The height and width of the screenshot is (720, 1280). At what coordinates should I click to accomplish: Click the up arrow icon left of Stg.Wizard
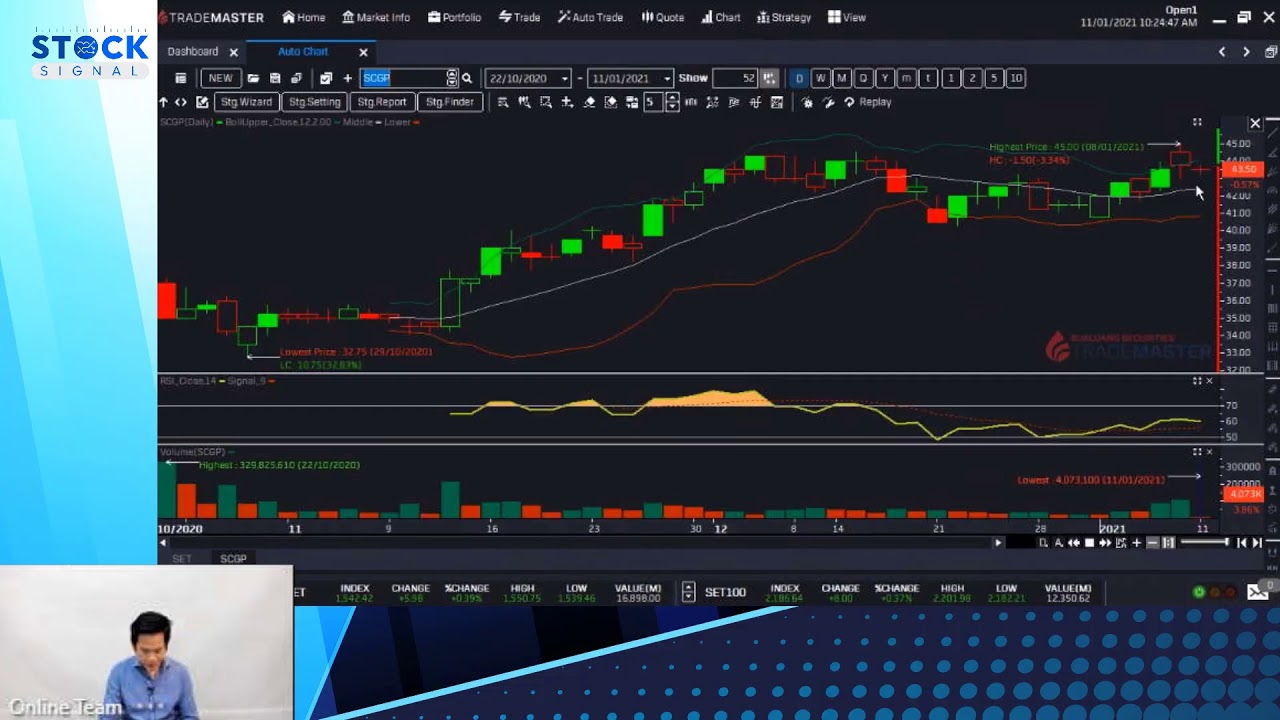click(163, 102)
